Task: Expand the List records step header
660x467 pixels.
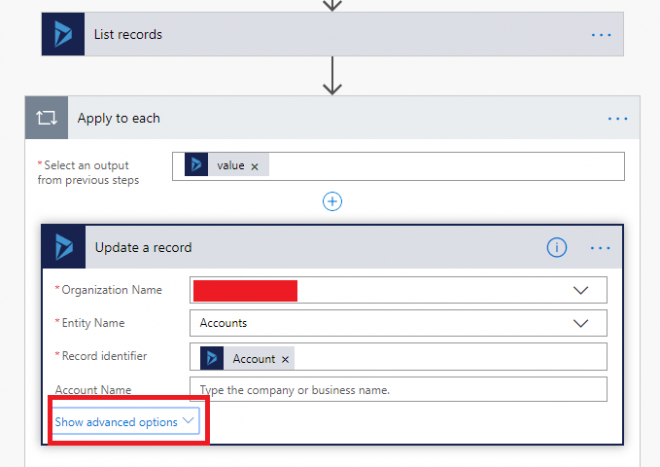Action: click(x=333, y=34)
